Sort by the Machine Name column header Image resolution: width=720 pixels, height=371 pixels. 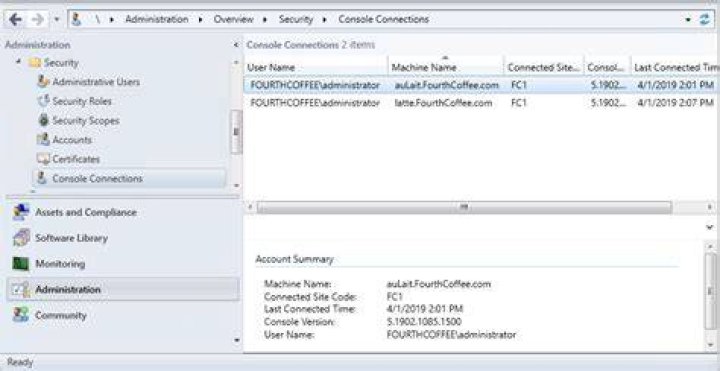click(x=446, y=67)
